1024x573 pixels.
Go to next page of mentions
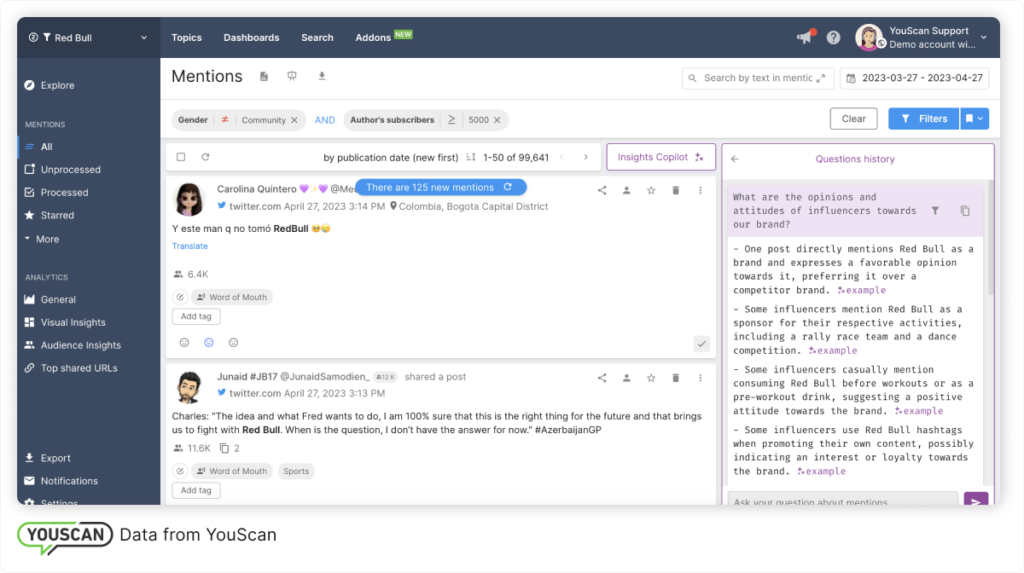click(586, 157)
